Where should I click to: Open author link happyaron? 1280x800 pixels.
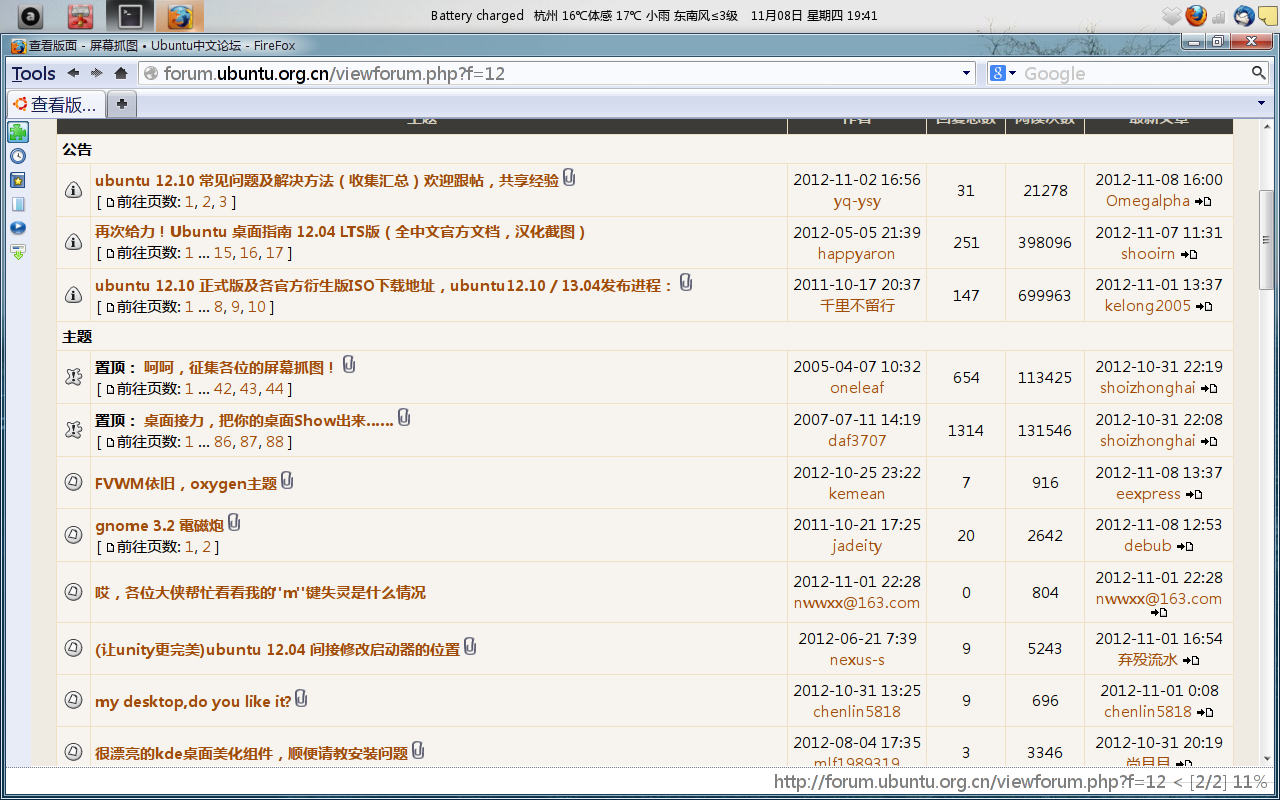coord(856,254)
